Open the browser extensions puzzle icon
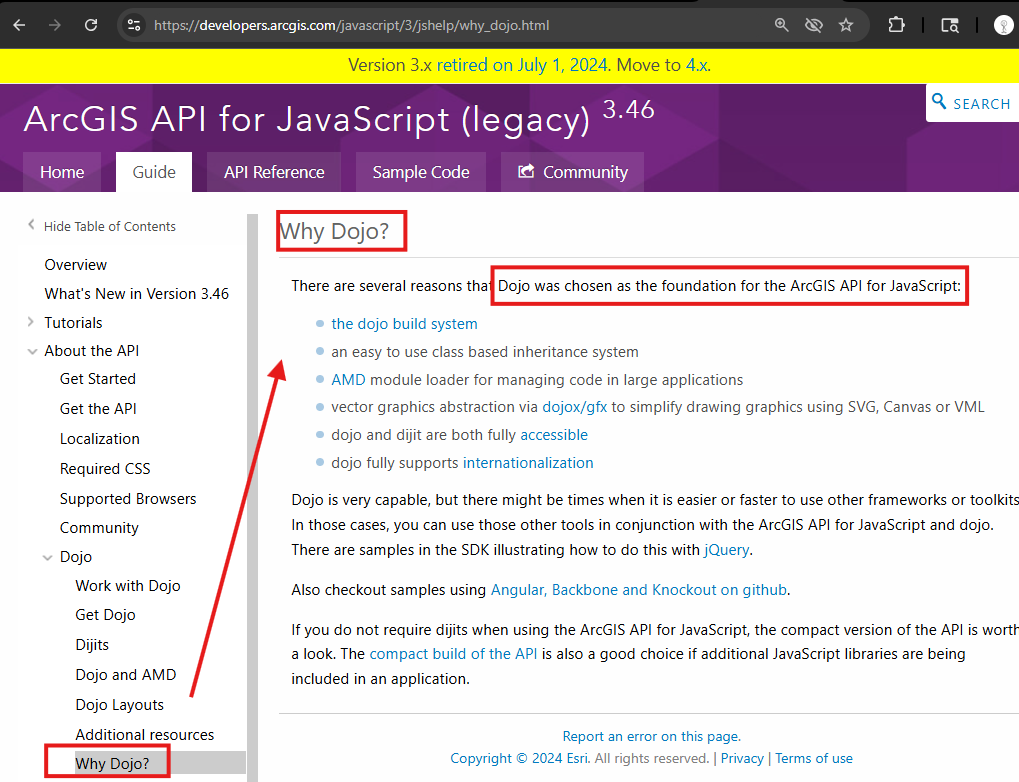This screenshot has height=782, width=1019. coord(896,25)
